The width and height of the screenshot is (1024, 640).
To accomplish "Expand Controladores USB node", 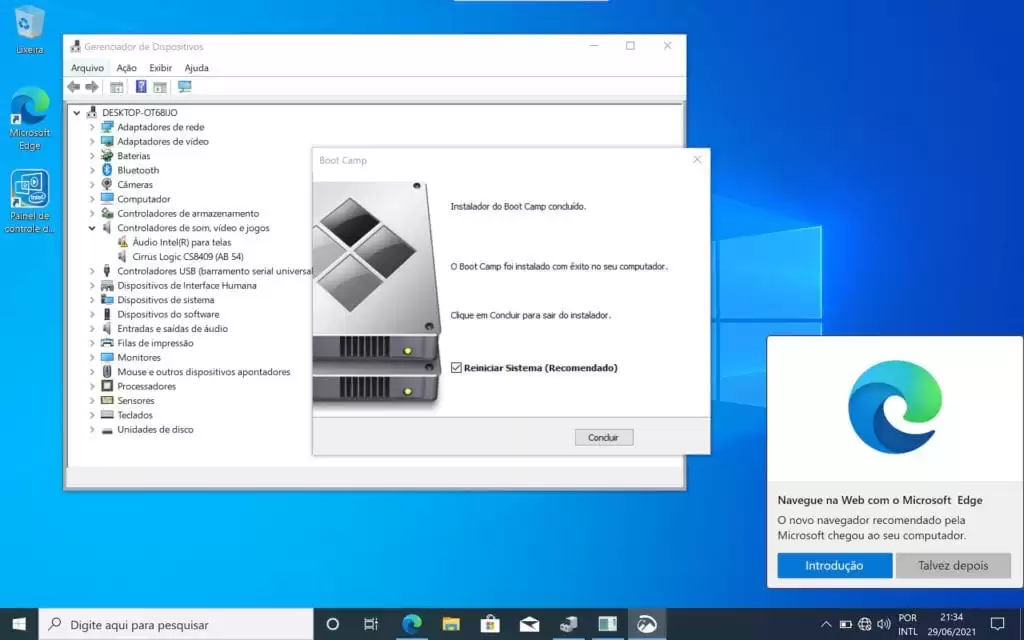I will [x=92, y=271].
